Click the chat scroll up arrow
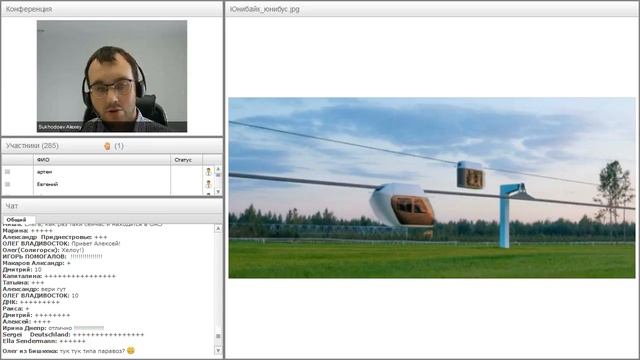The width and height of the screenshot is (640, 360). pos(218,228)
